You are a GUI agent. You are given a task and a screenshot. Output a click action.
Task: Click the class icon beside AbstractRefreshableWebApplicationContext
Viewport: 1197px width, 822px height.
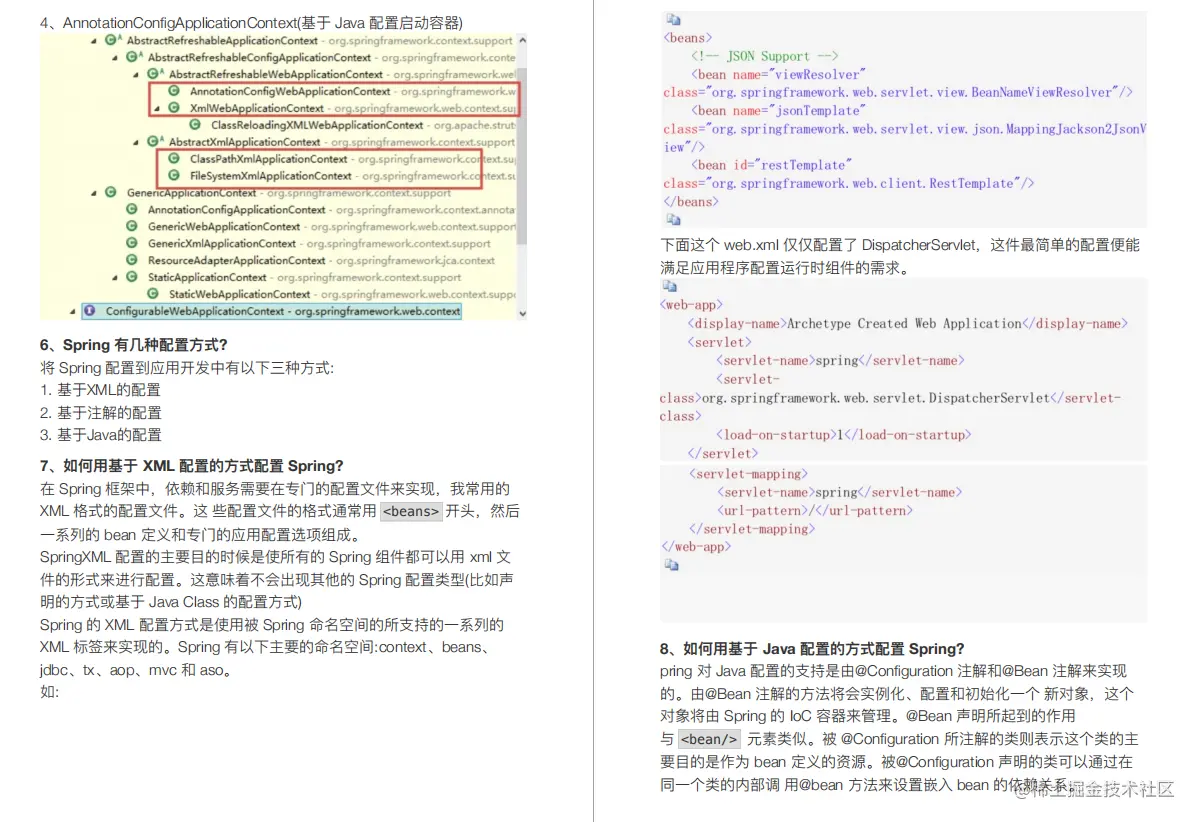[153, 73]
